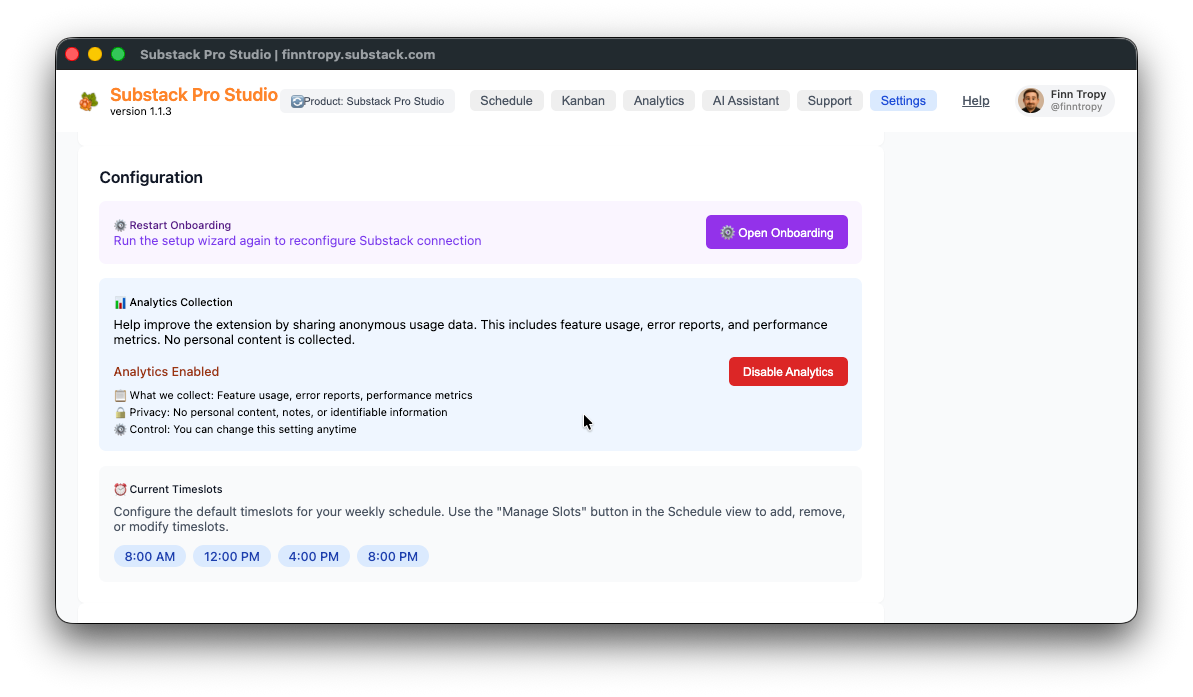Click Finn Tropy's profile avatar
The width and height of the screenshot is (1193, 697).
[x=1031, y=100]
